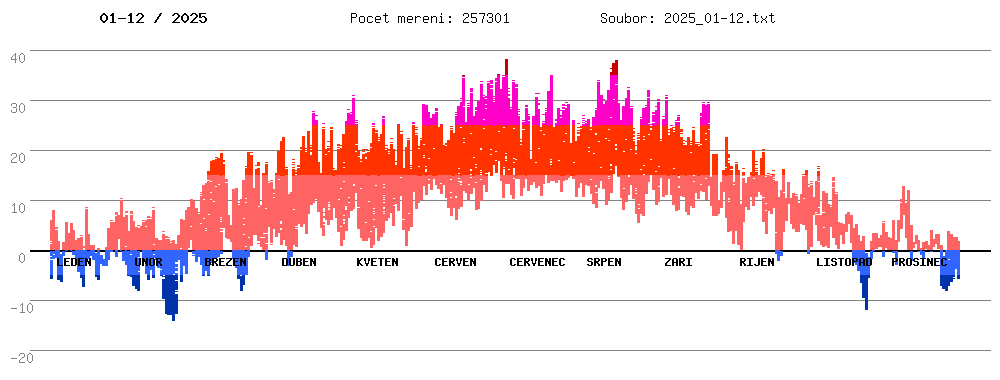Viewport: 1000px width, 380px height.
Task: Click the 40 y-axis label
Action: point(18,57)
